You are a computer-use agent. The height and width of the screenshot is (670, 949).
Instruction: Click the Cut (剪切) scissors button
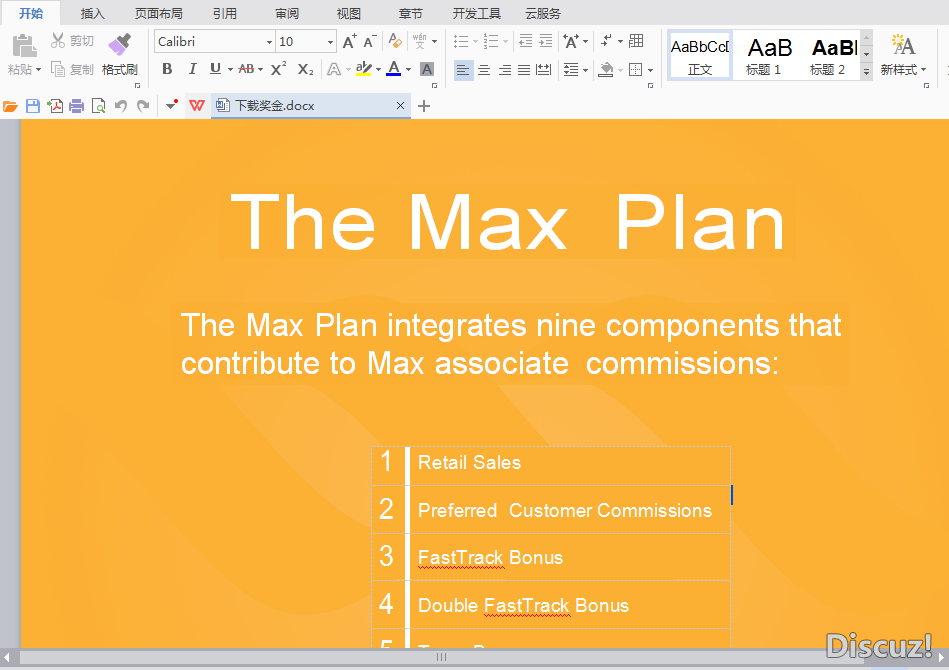[72, 41]
